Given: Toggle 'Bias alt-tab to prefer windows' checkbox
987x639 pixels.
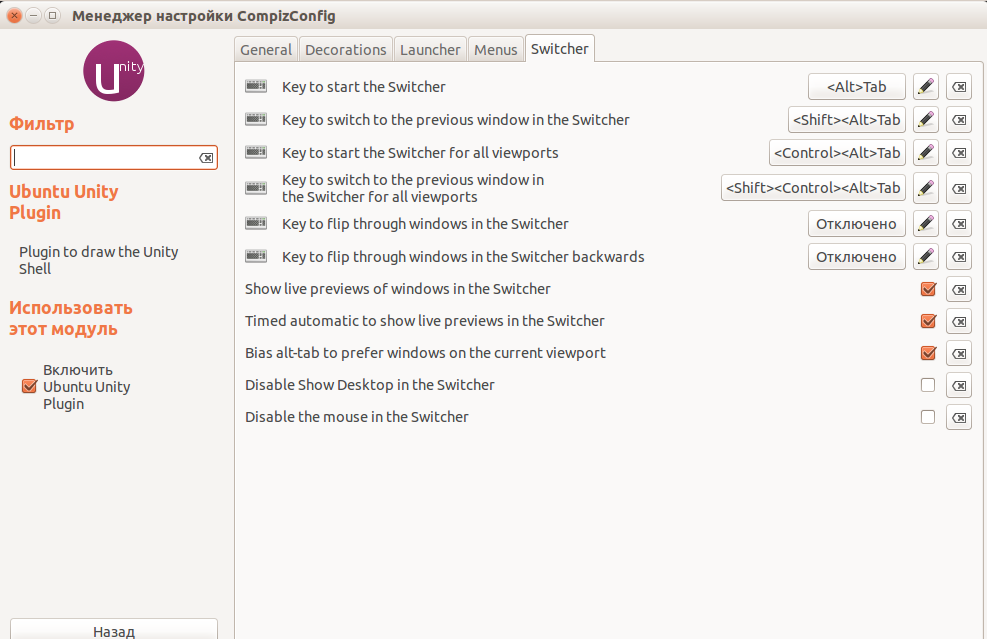Looking at the screenshot, I should pyautogui.click(x=928, y=353).
